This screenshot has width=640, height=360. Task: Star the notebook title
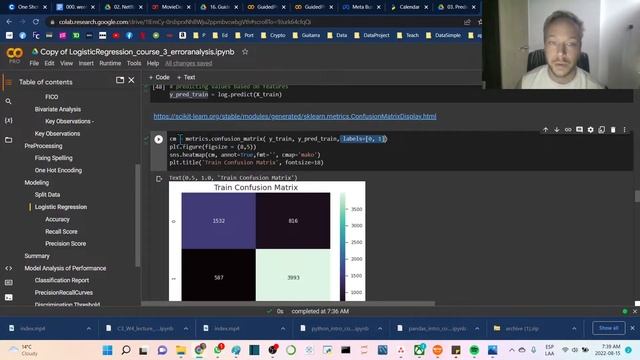pos(245,52)
